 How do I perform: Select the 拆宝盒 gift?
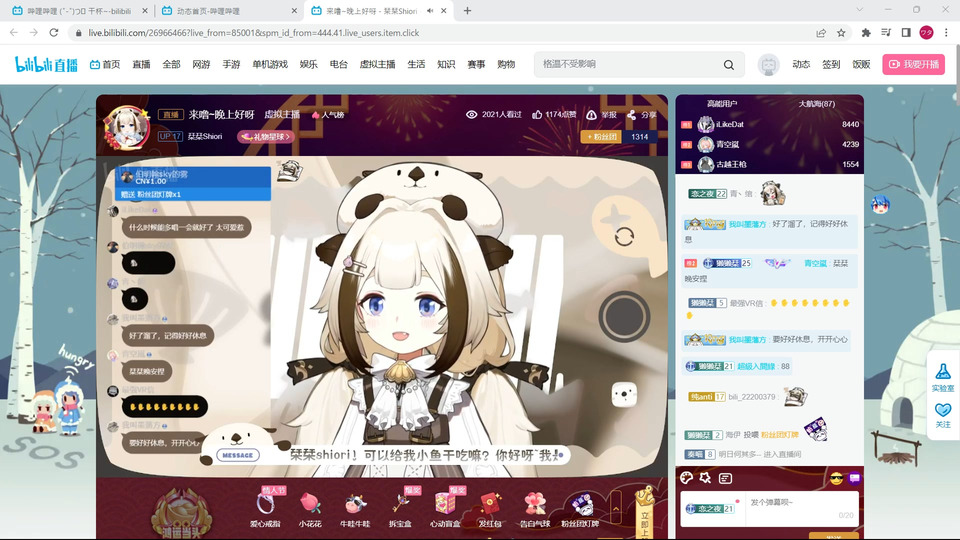(x=400, y=509)
